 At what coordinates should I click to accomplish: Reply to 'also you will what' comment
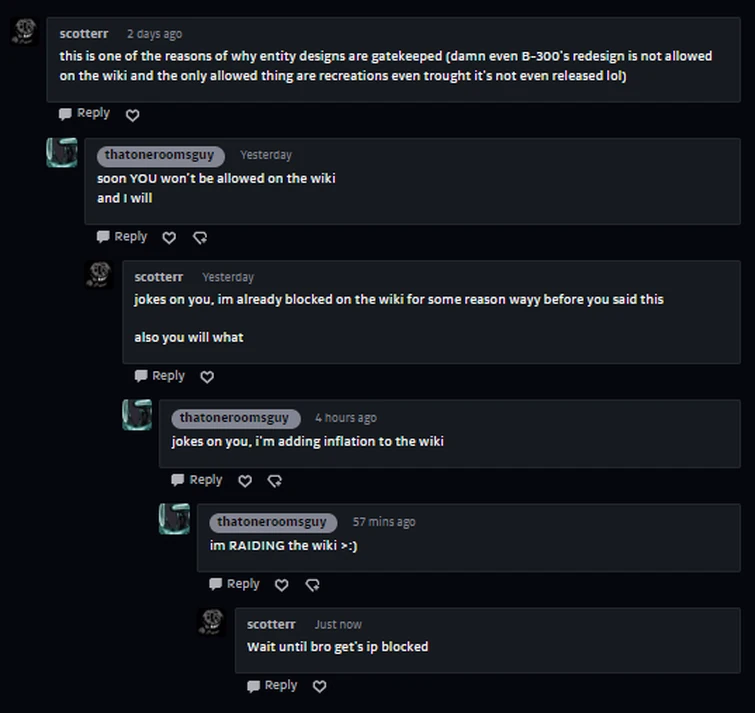[160, 376]
